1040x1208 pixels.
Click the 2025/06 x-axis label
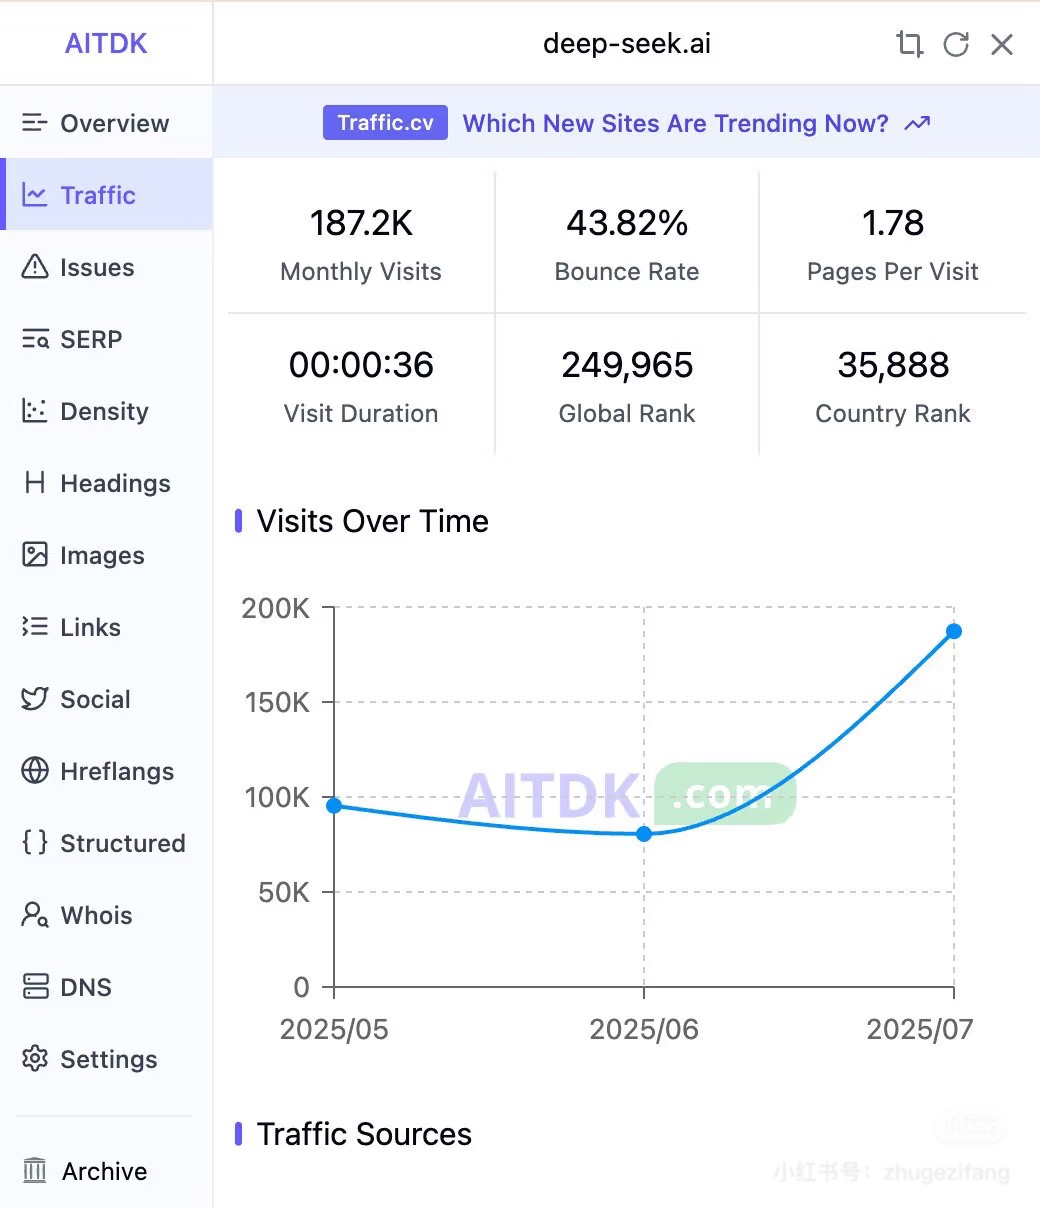point(644,1030)
